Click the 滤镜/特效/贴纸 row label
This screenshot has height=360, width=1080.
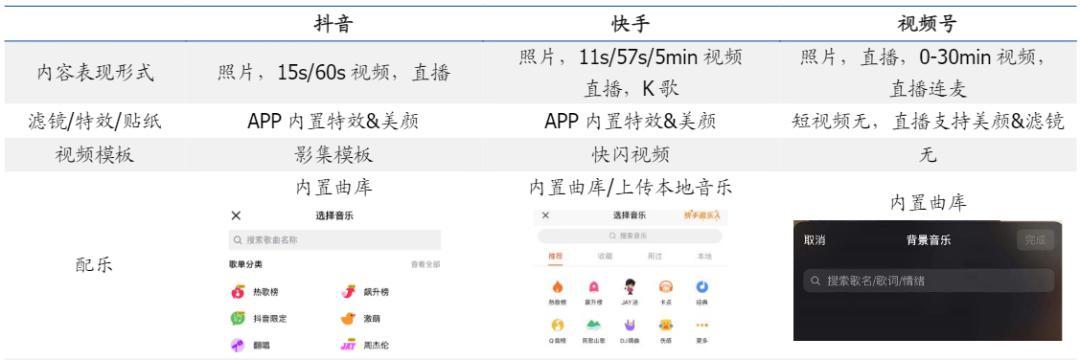point(94,121)
